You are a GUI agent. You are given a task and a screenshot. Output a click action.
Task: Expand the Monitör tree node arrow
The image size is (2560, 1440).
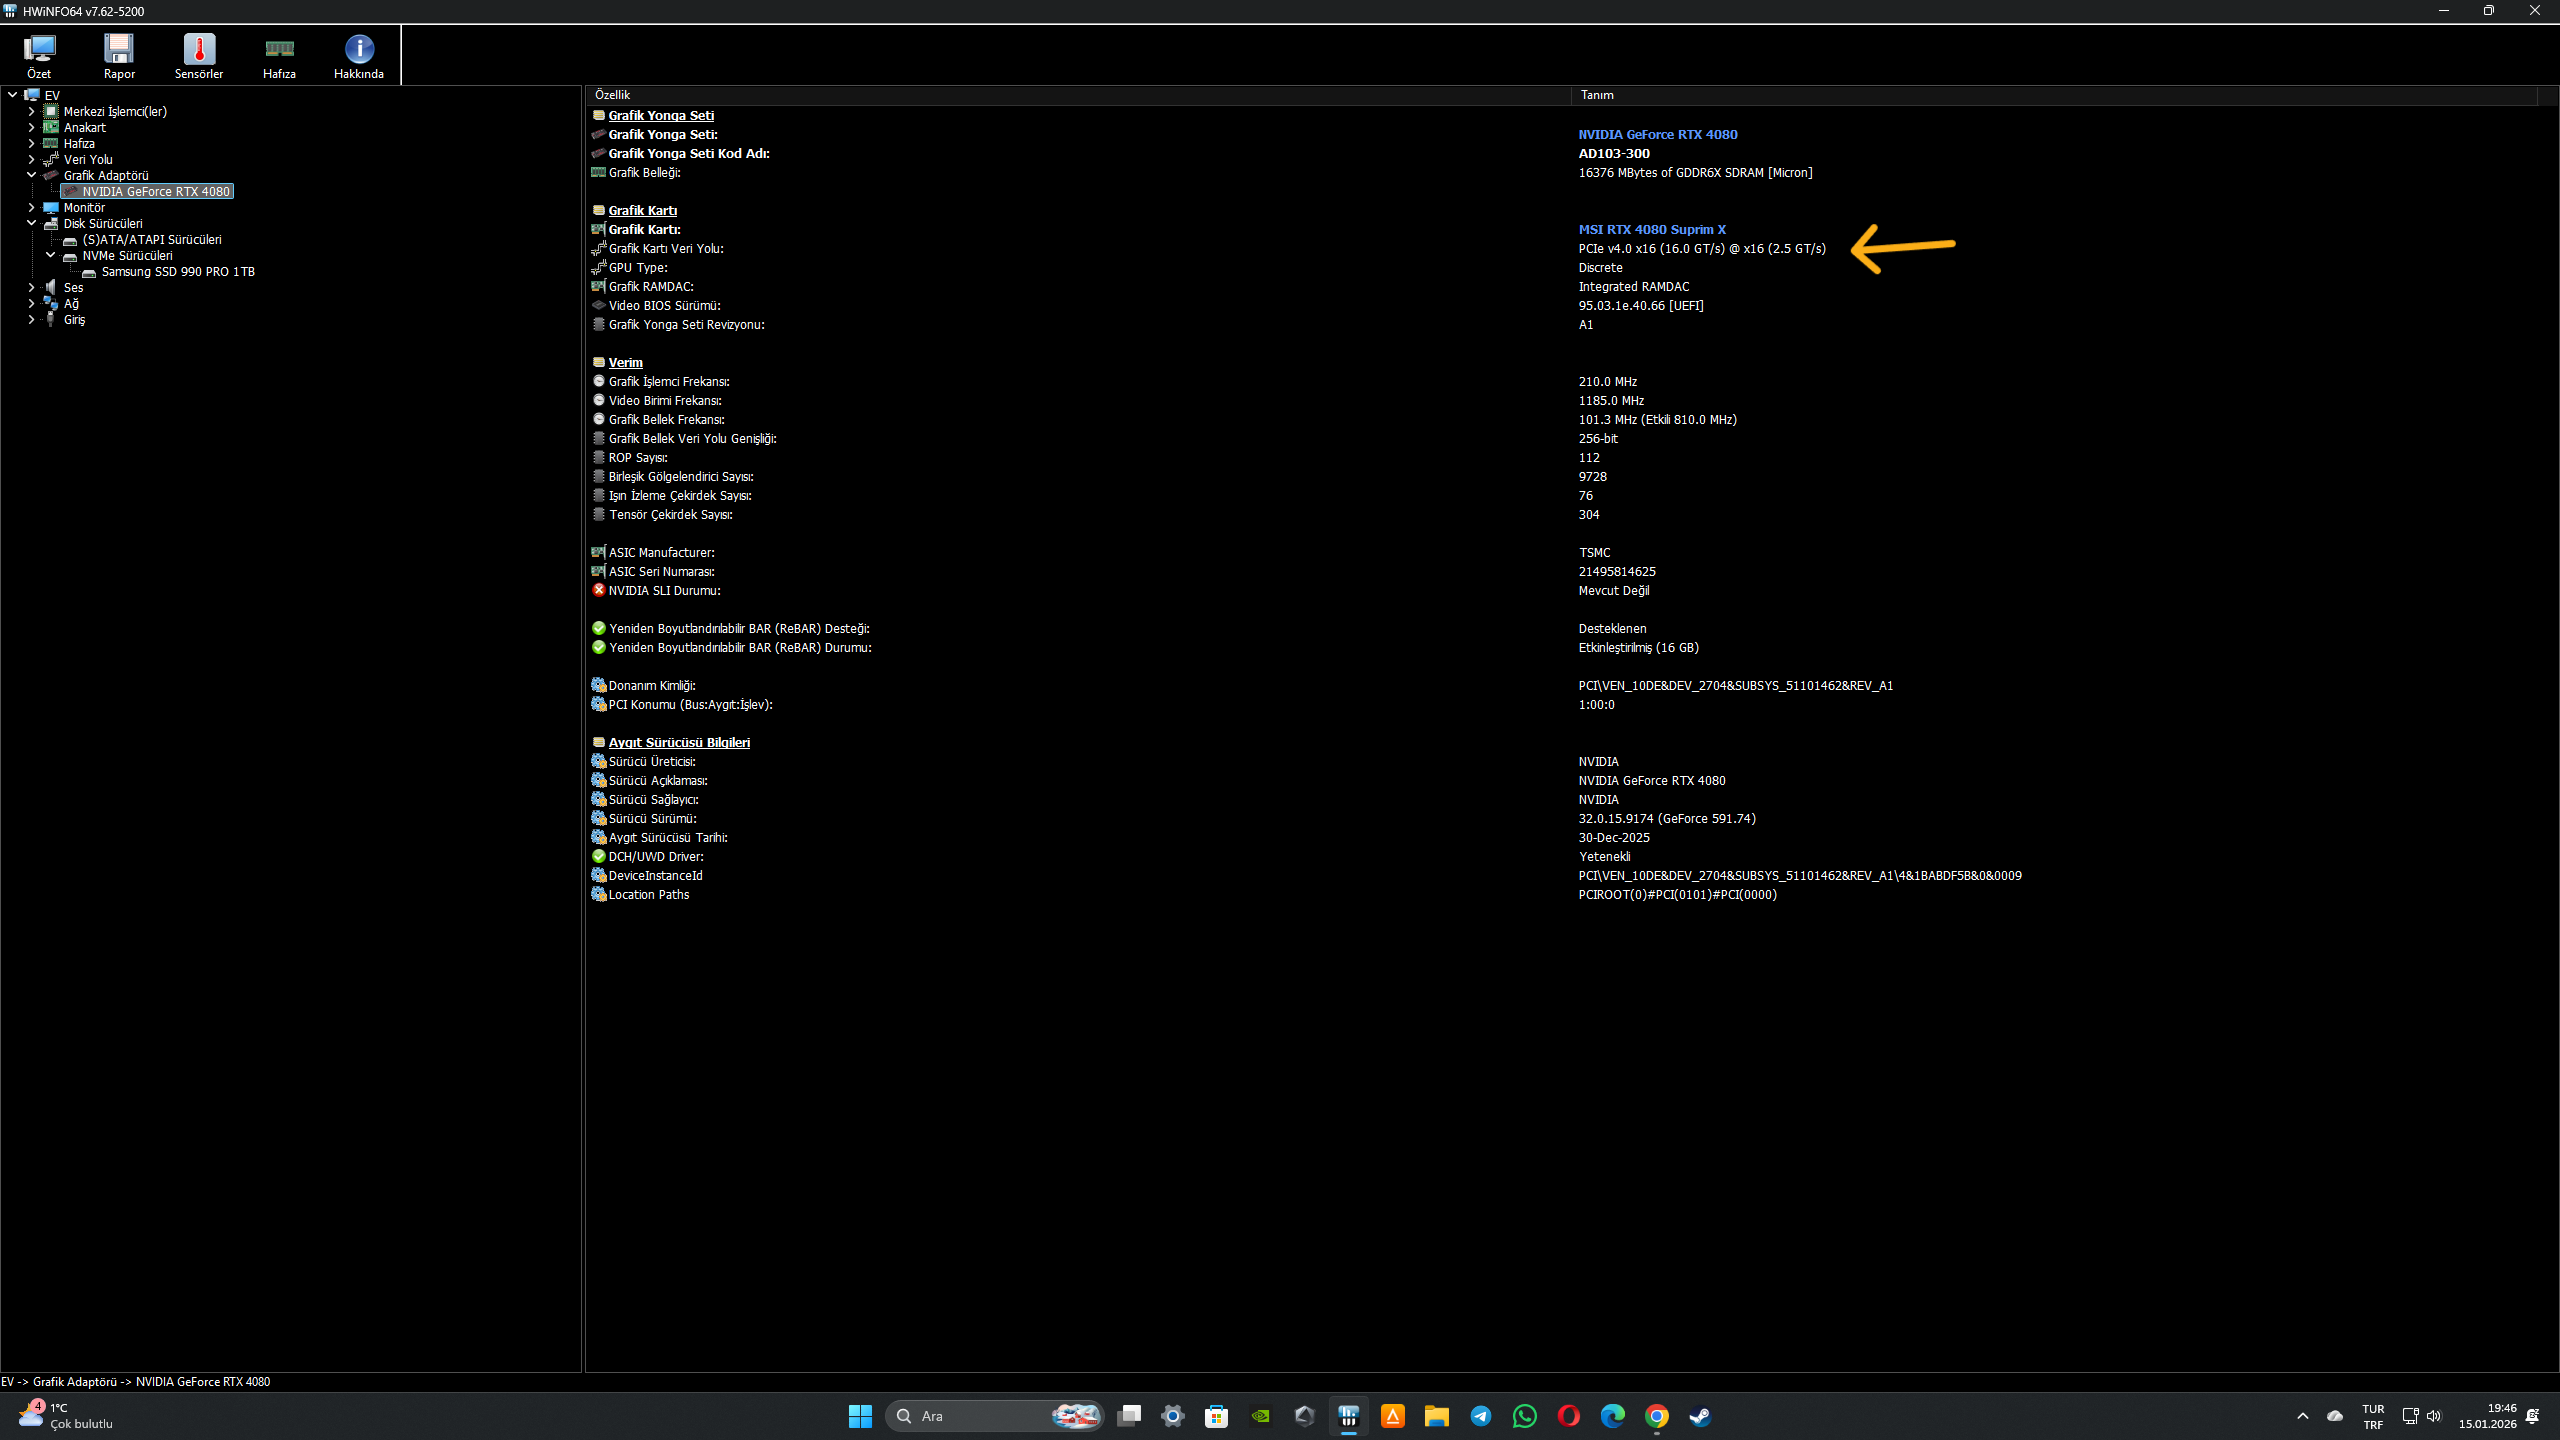click(31, 207)
